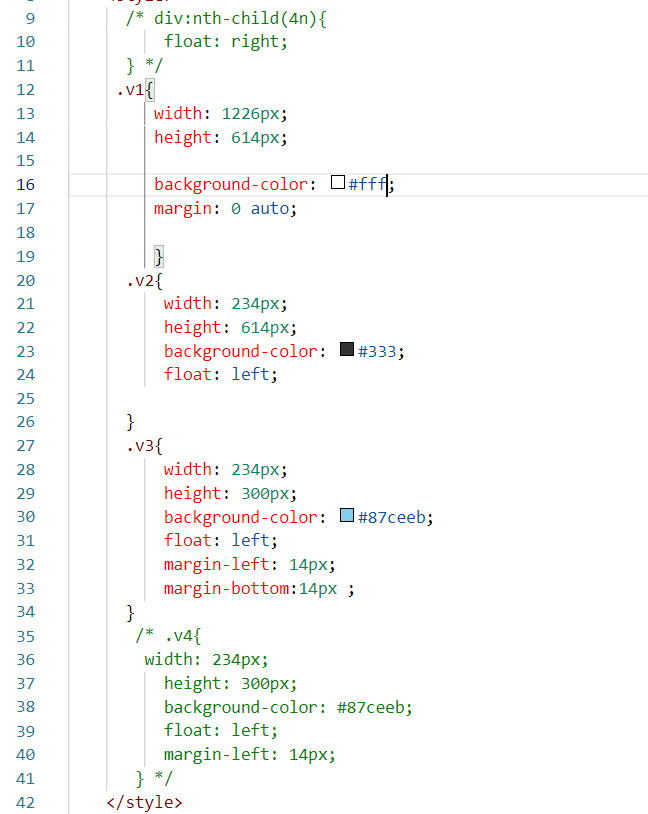This screenshot has width=648, height=814.
Task: Click line number 16 in gutter
Action: [25, 185]
